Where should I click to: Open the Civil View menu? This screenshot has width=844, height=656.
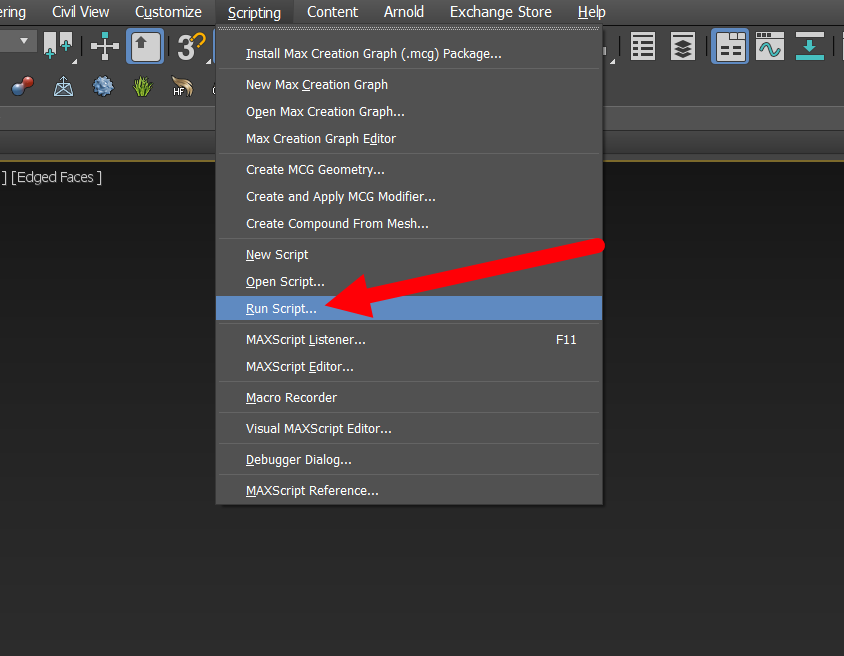point(80,12)
